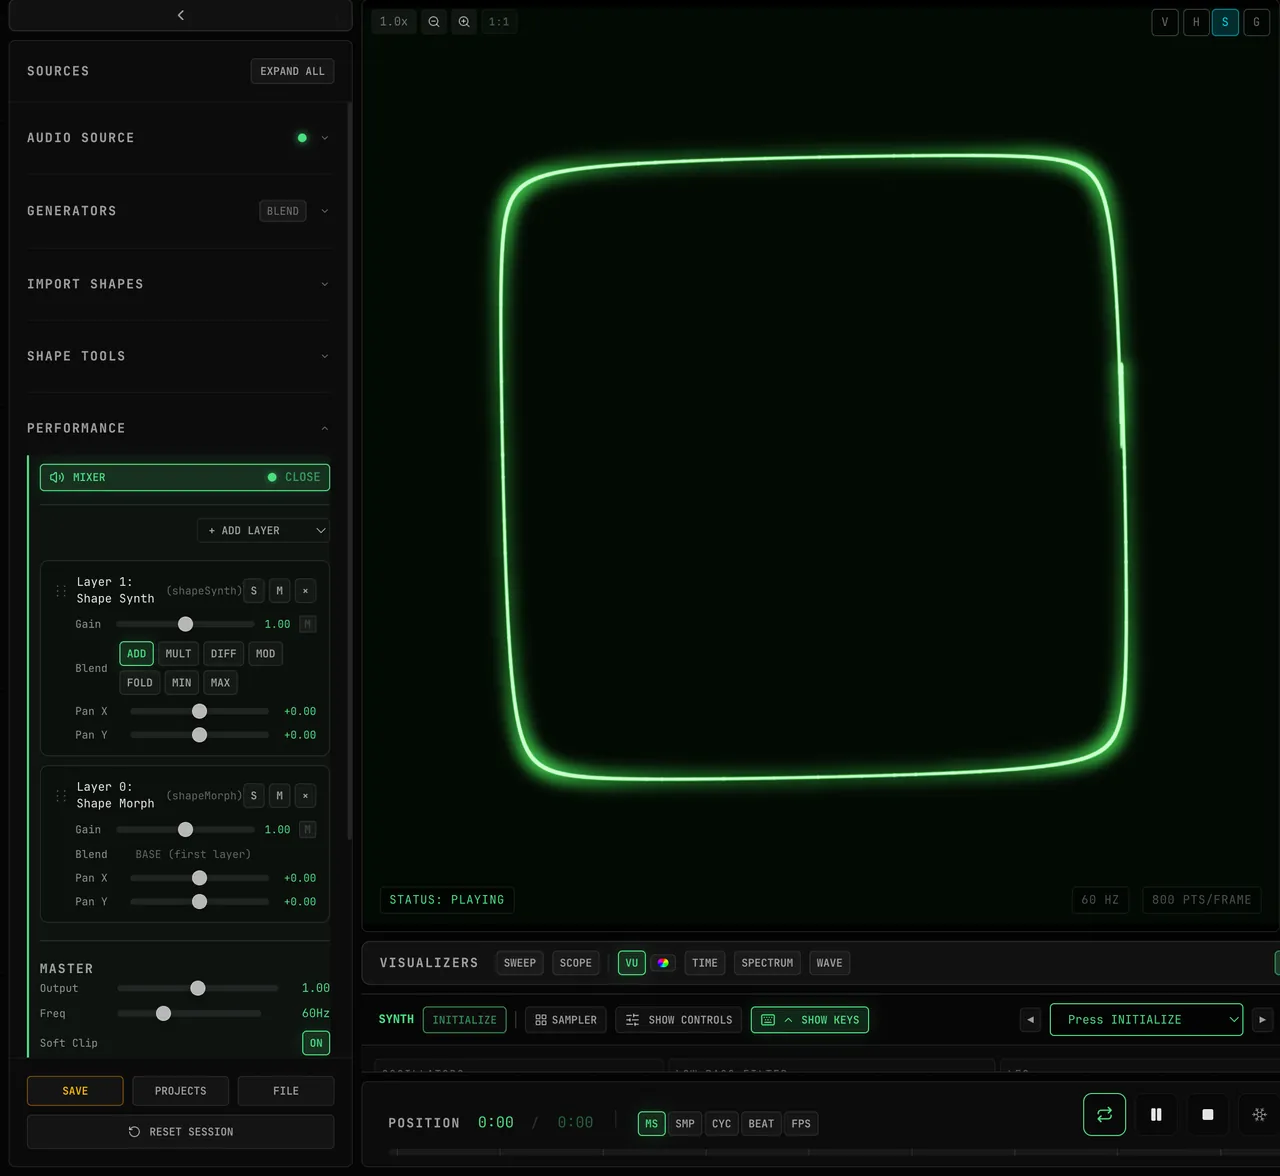Viewport: 1280px width, 1176px height.
Task: Zoom out the scope display
Action: pos(434,21)
